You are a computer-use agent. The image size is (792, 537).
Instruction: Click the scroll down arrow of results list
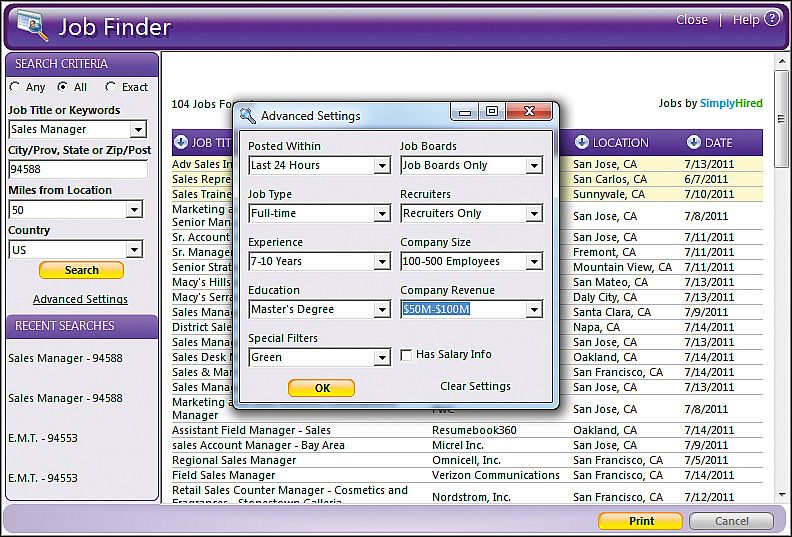tap(781, 495)
